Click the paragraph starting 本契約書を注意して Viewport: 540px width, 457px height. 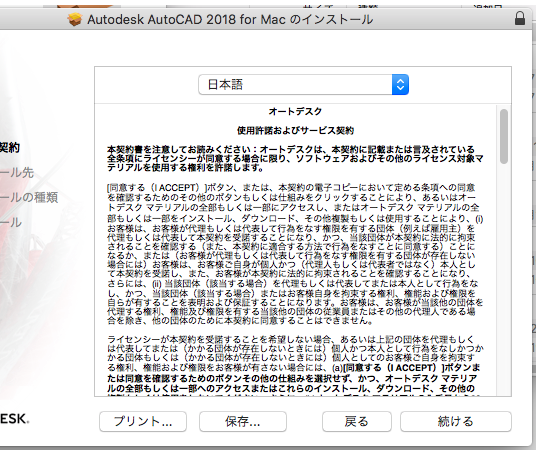(295, 158)
